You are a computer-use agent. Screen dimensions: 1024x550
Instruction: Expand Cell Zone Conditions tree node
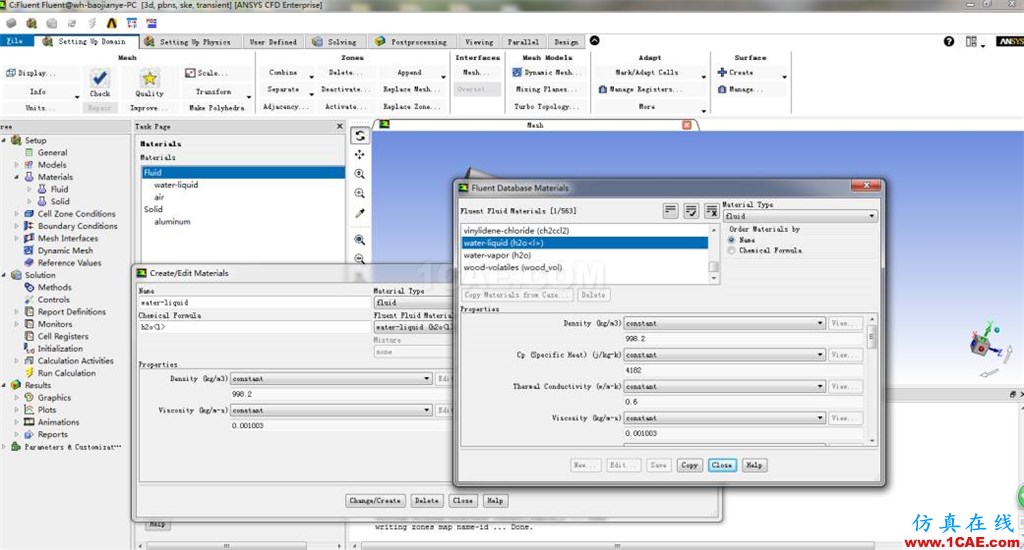(x=16, y=214)
